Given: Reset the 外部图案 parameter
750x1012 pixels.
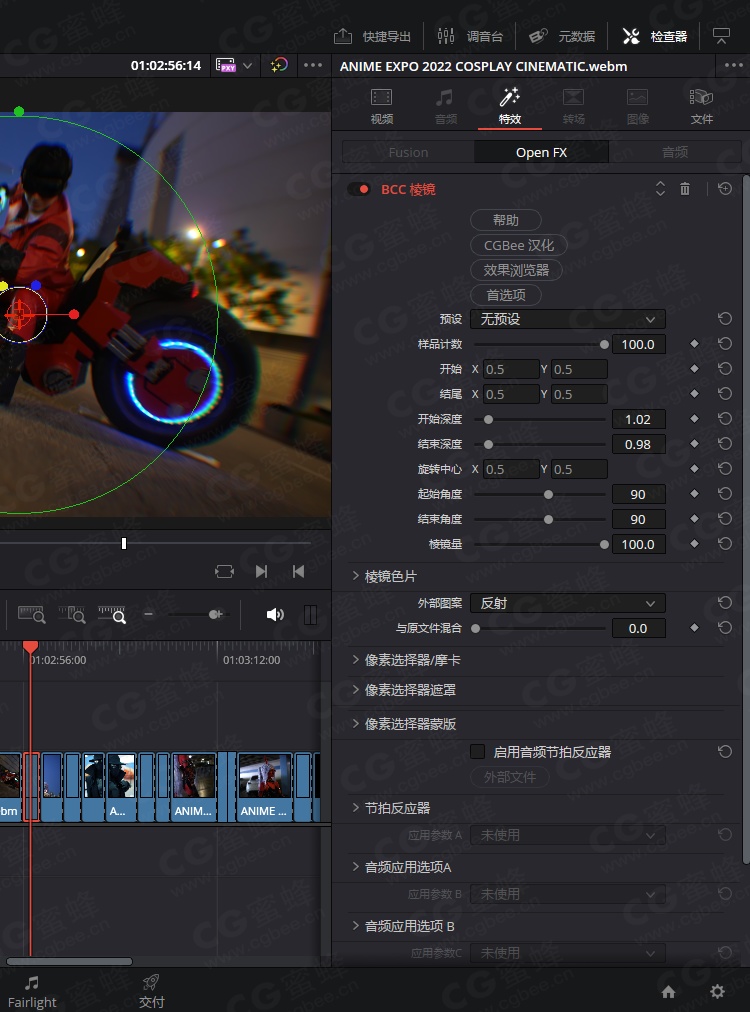Looking at the screenshot, I should click(725, 603).
